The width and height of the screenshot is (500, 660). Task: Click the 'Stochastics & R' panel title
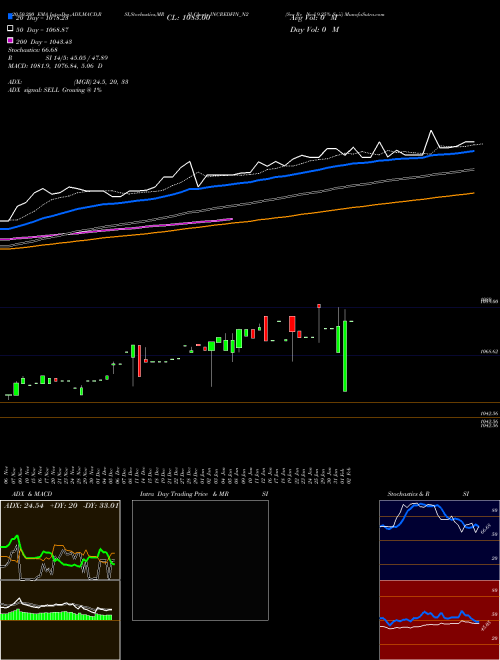(408, 494)
